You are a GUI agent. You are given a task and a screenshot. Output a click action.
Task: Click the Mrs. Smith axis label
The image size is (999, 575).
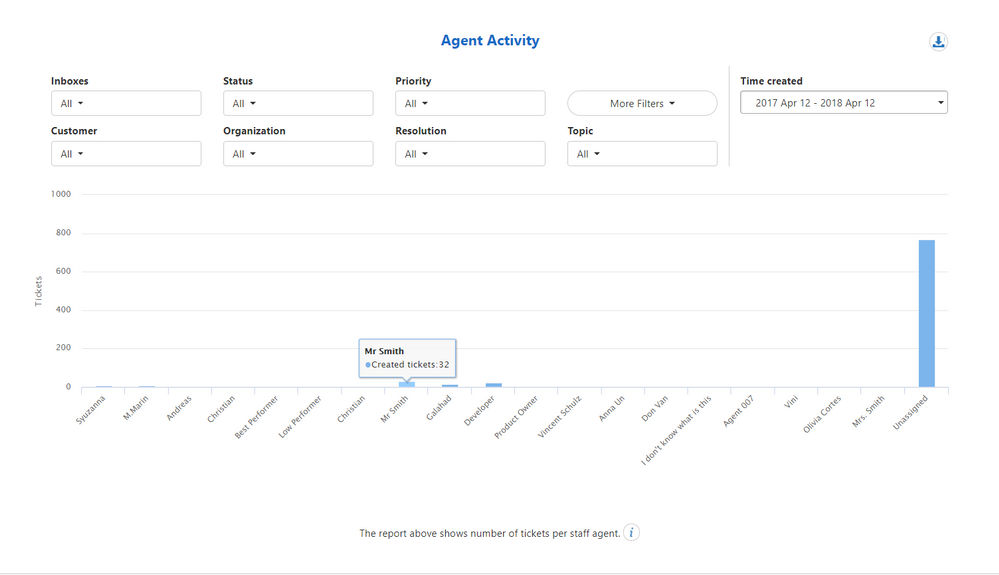(868, 411)
